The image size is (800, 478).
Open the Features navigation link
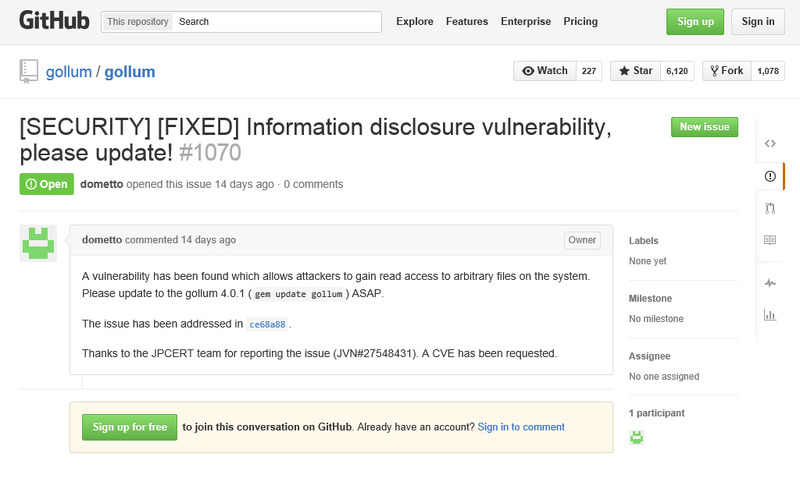point(467,22)
